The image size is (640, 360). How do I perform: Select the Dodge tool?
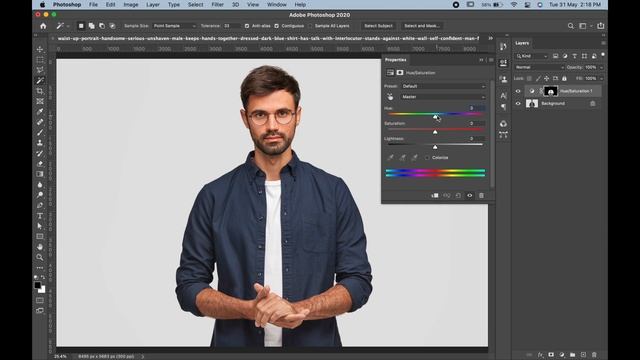[x=40, y=195]
